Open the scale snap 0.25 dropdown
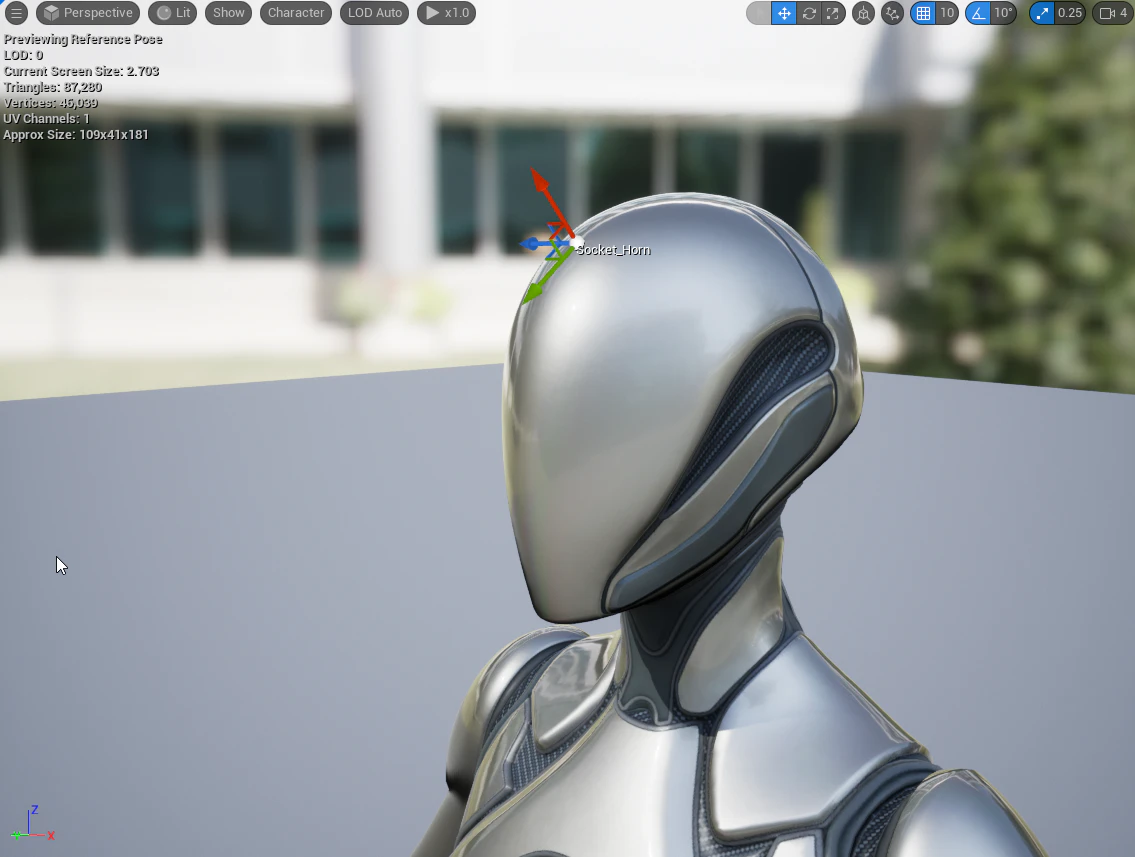The width and height of the screenshot is (1135, 857). (x=1070, y=13)
